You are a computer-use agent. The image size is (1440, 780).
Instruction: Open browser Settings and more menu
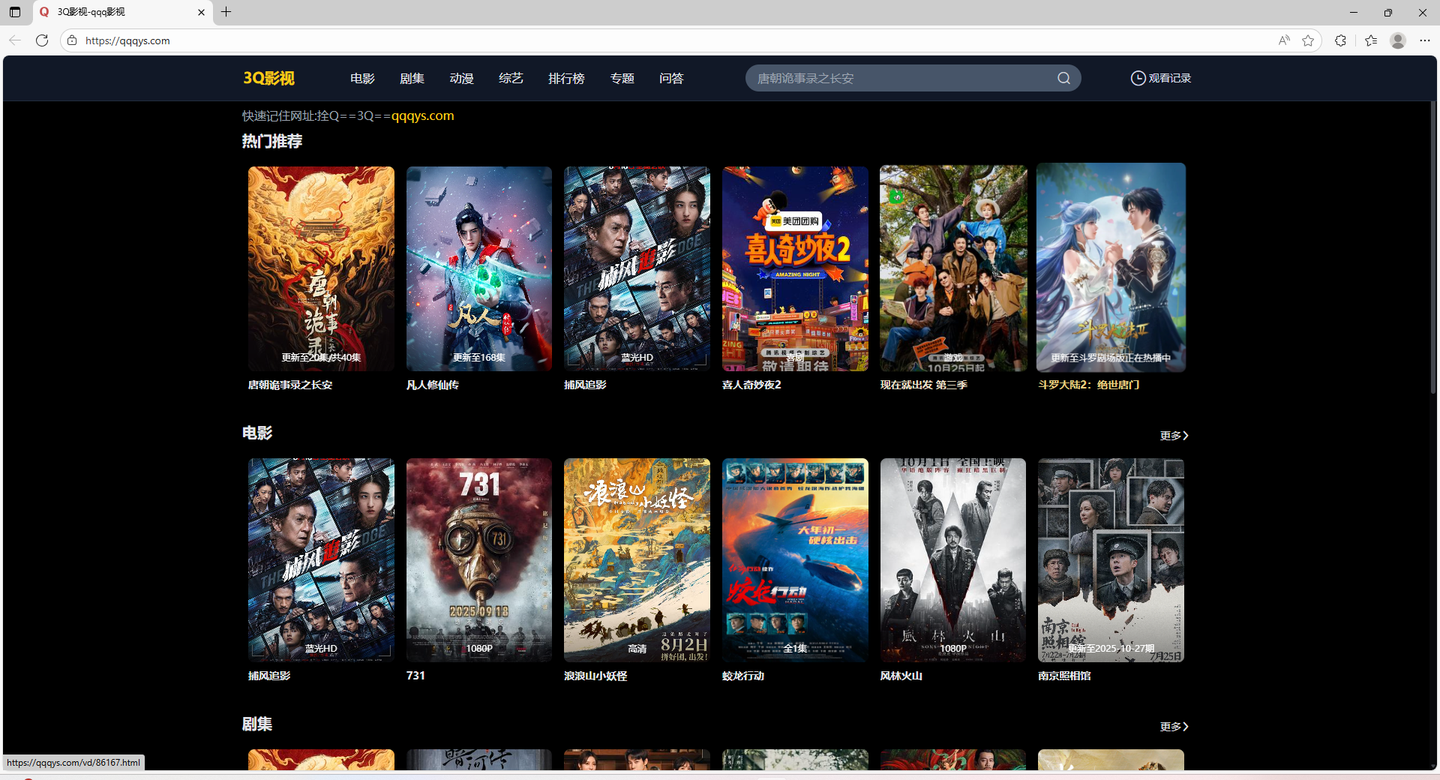coord(1425,40)
